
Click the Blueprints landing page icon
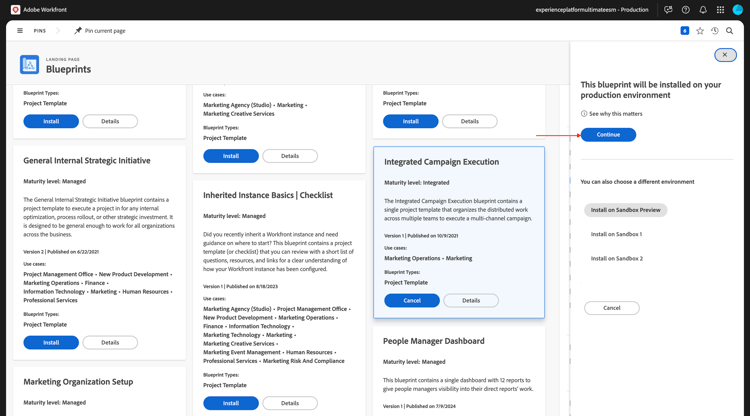pyautogui.click(x=29, y=65)
